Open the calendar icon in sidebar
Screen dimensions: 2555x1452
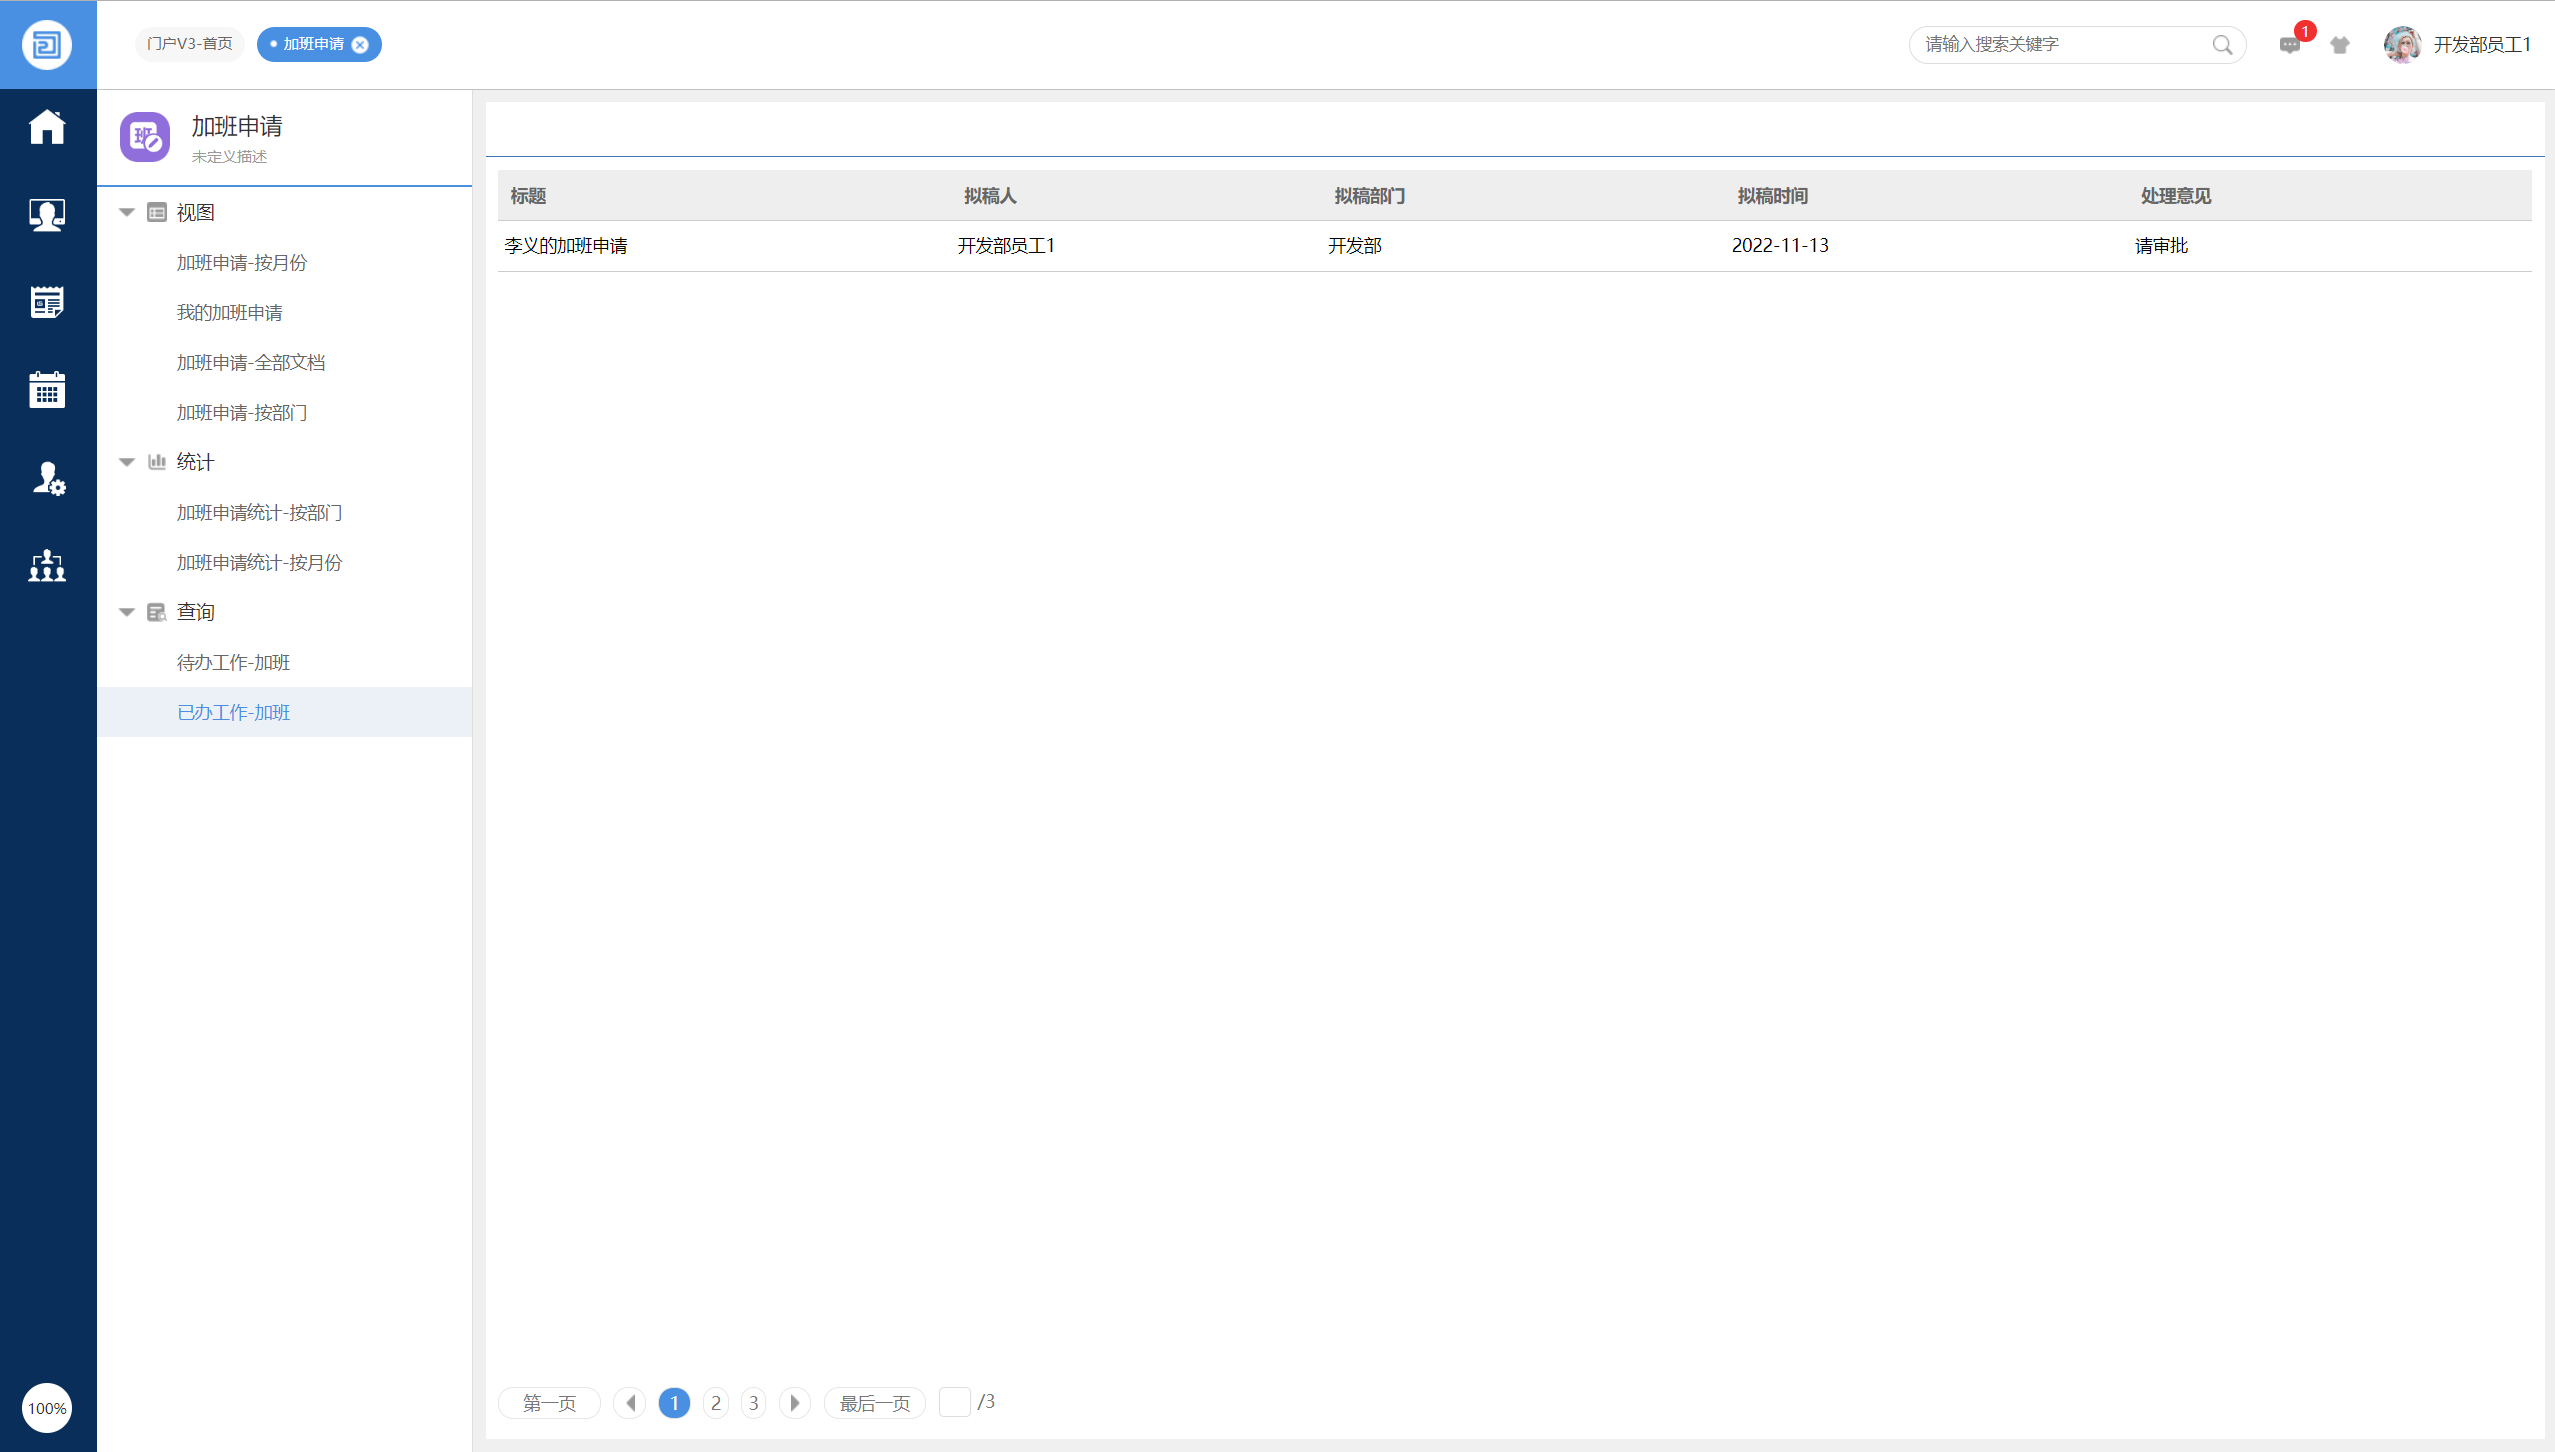[47, 390]
